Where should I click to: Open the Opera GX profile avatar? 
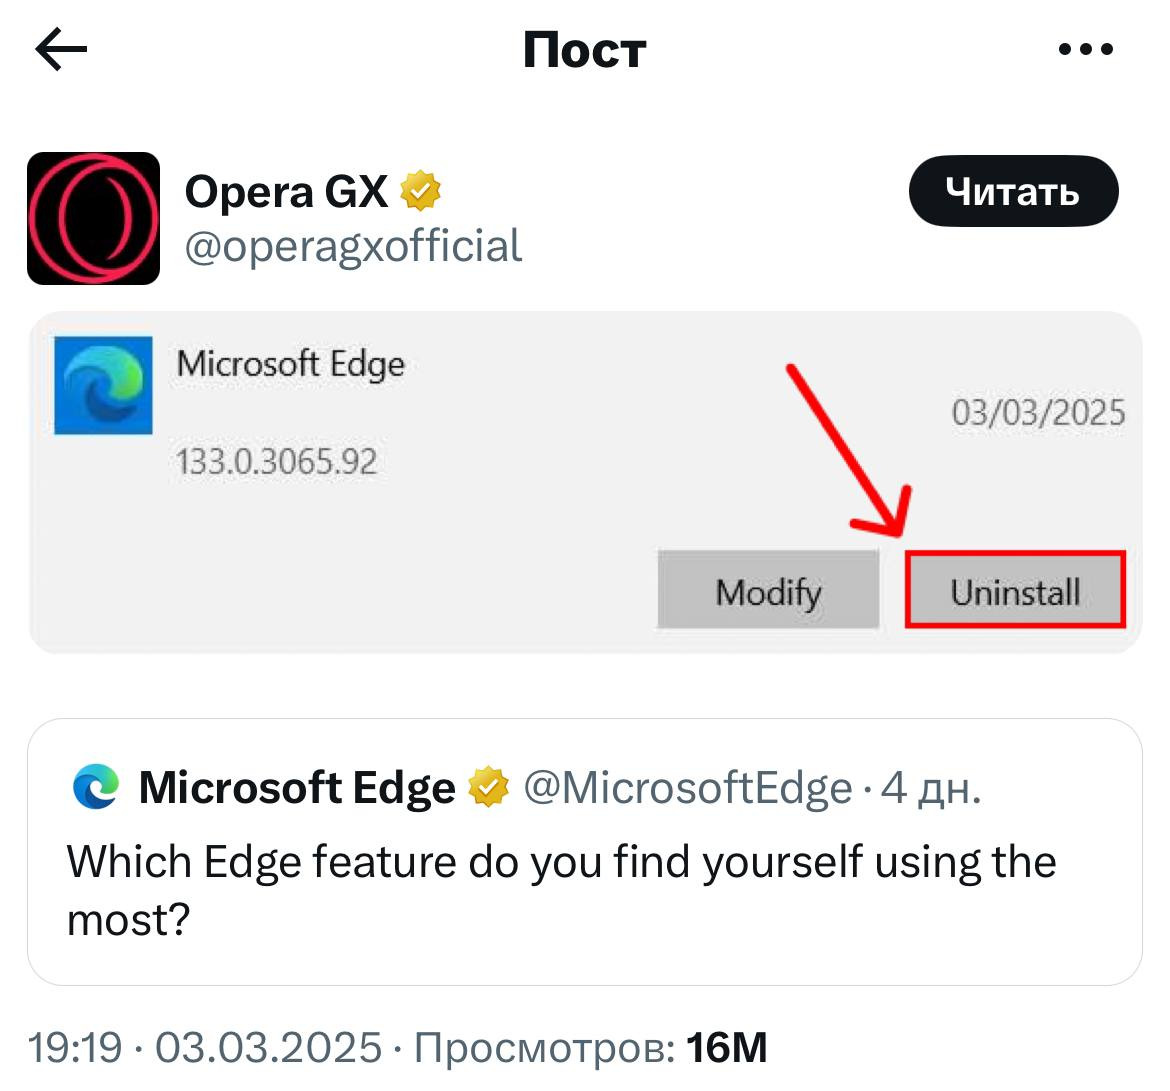pos(93,218)
